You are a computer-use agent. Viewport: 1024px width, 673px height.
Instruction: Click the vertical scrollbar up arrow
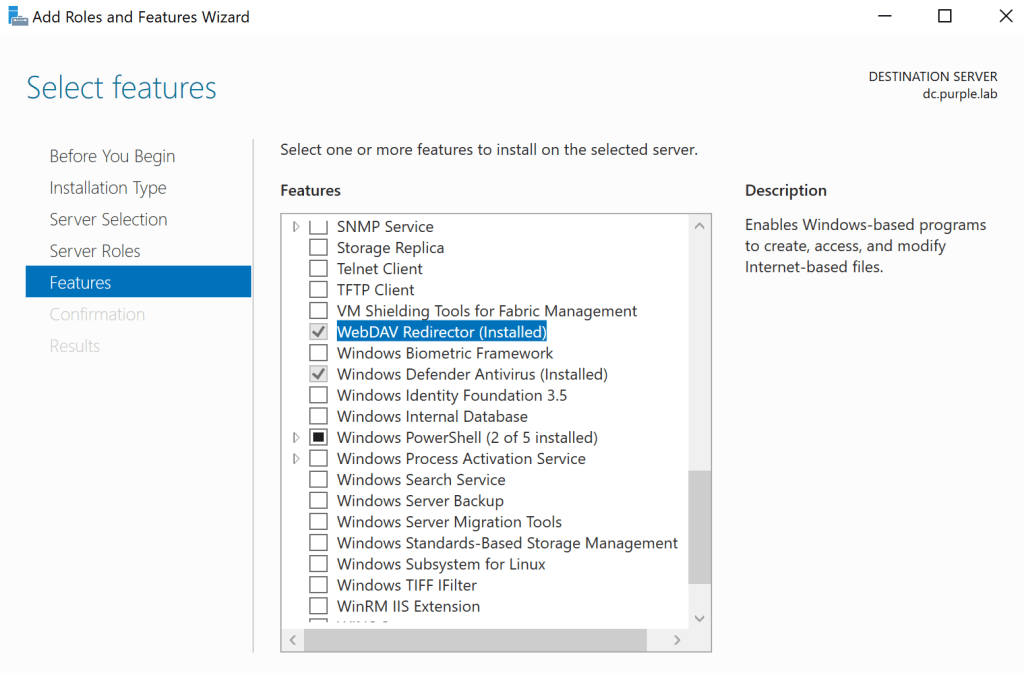pos(700,227)
